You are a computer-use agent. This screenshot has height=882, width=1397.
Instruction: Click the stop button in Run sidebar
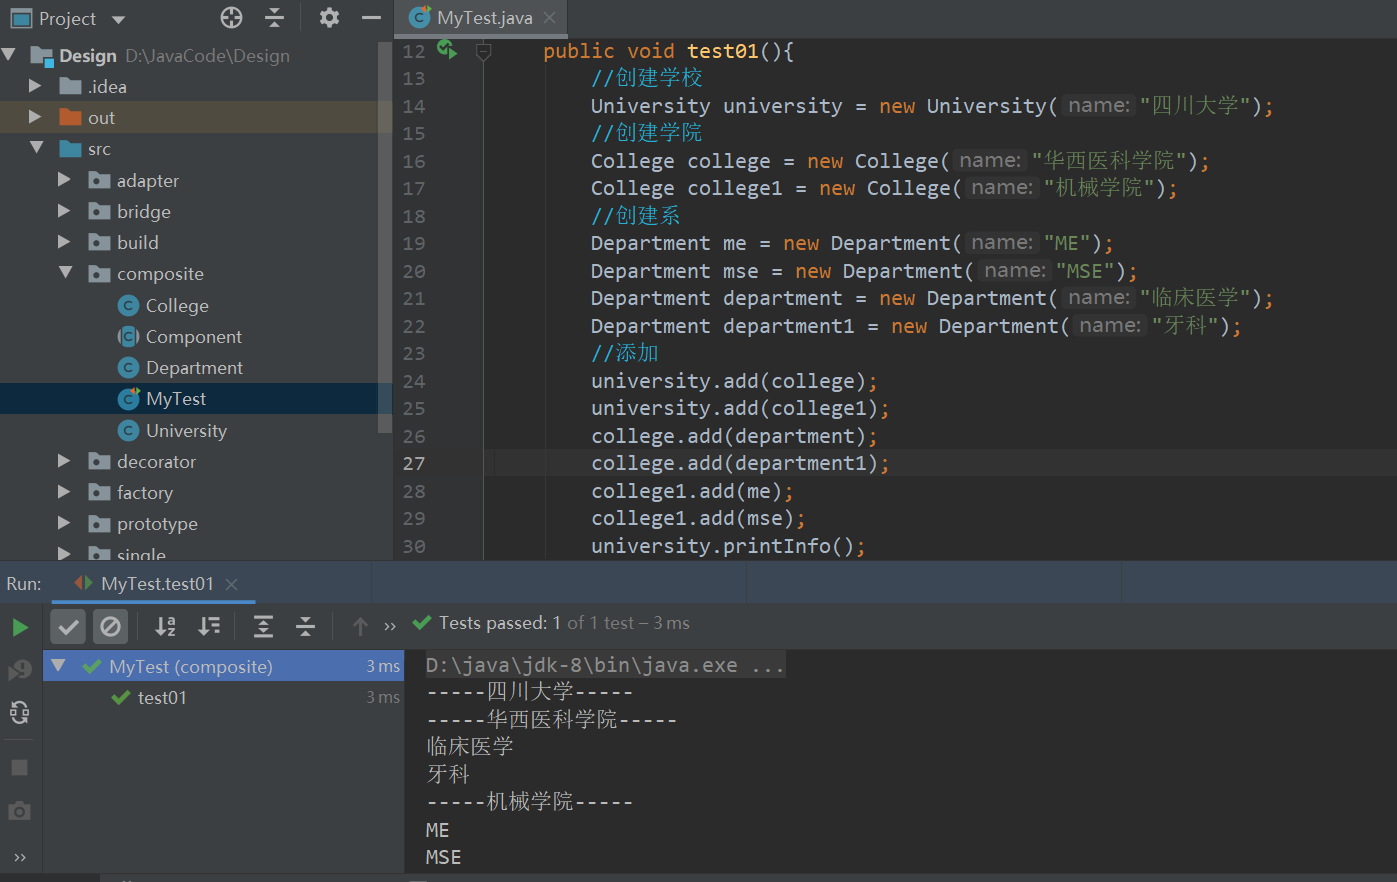[x=19, y=767]
